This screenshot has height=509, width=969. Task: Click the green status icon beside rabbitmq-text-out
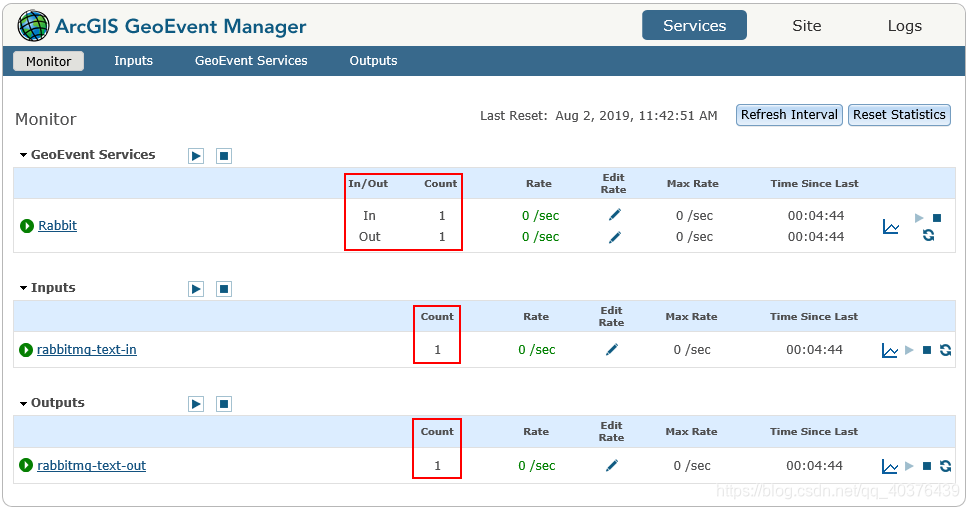[26, 465]
